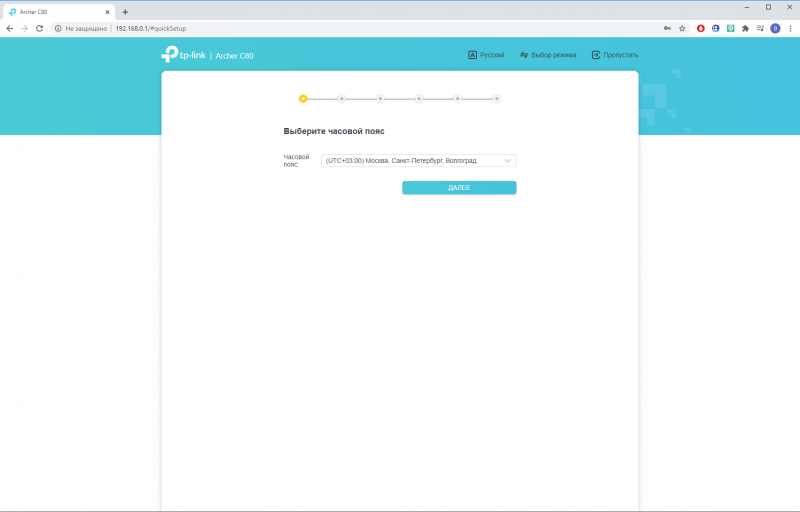Open the media control playlist icon
This screenshot has width=800, height=512.
click(x=760, y=29)
